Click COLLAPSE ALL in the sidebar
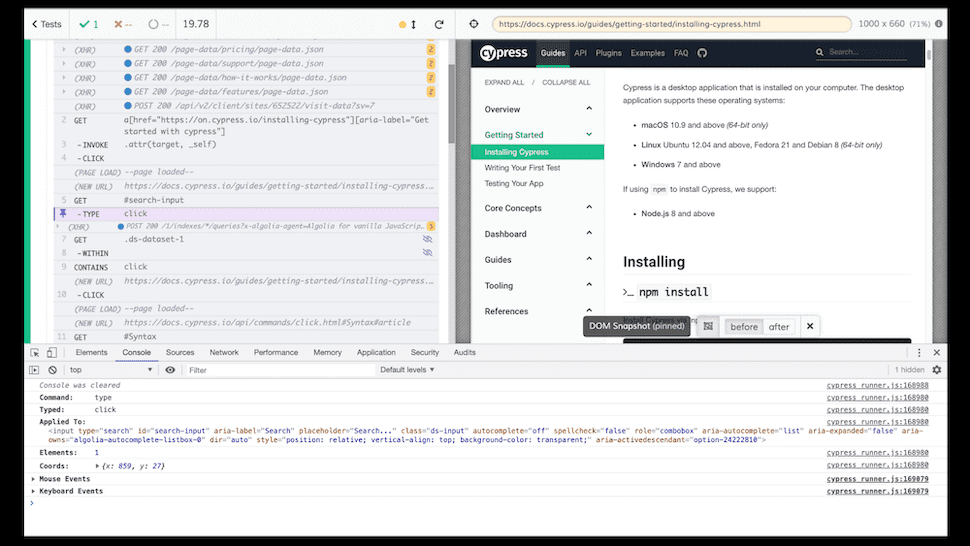Viewport: 970px width, 546px height. point(566,82)
